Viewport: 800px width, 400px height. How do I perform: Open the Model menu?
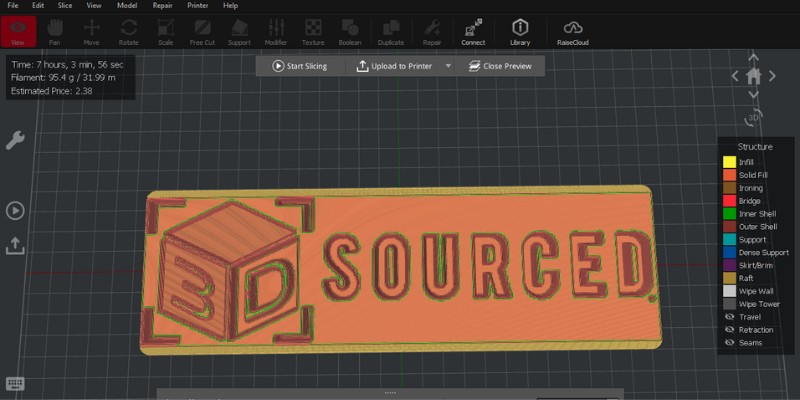(127, 6)
